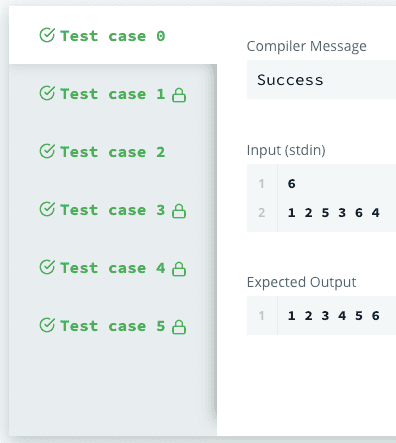Click the lock icon on Test case 4
This screenshot has height=443, width=396.
point(179,269)
